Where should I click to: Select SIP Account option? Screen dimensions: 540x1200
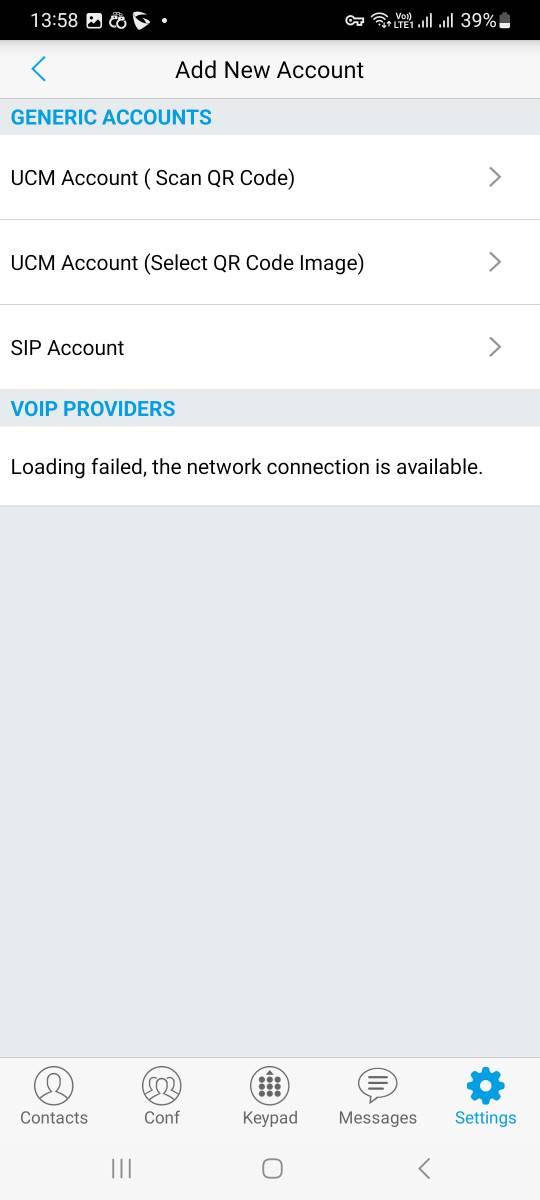pyautogui.click(x=270, y=347)
